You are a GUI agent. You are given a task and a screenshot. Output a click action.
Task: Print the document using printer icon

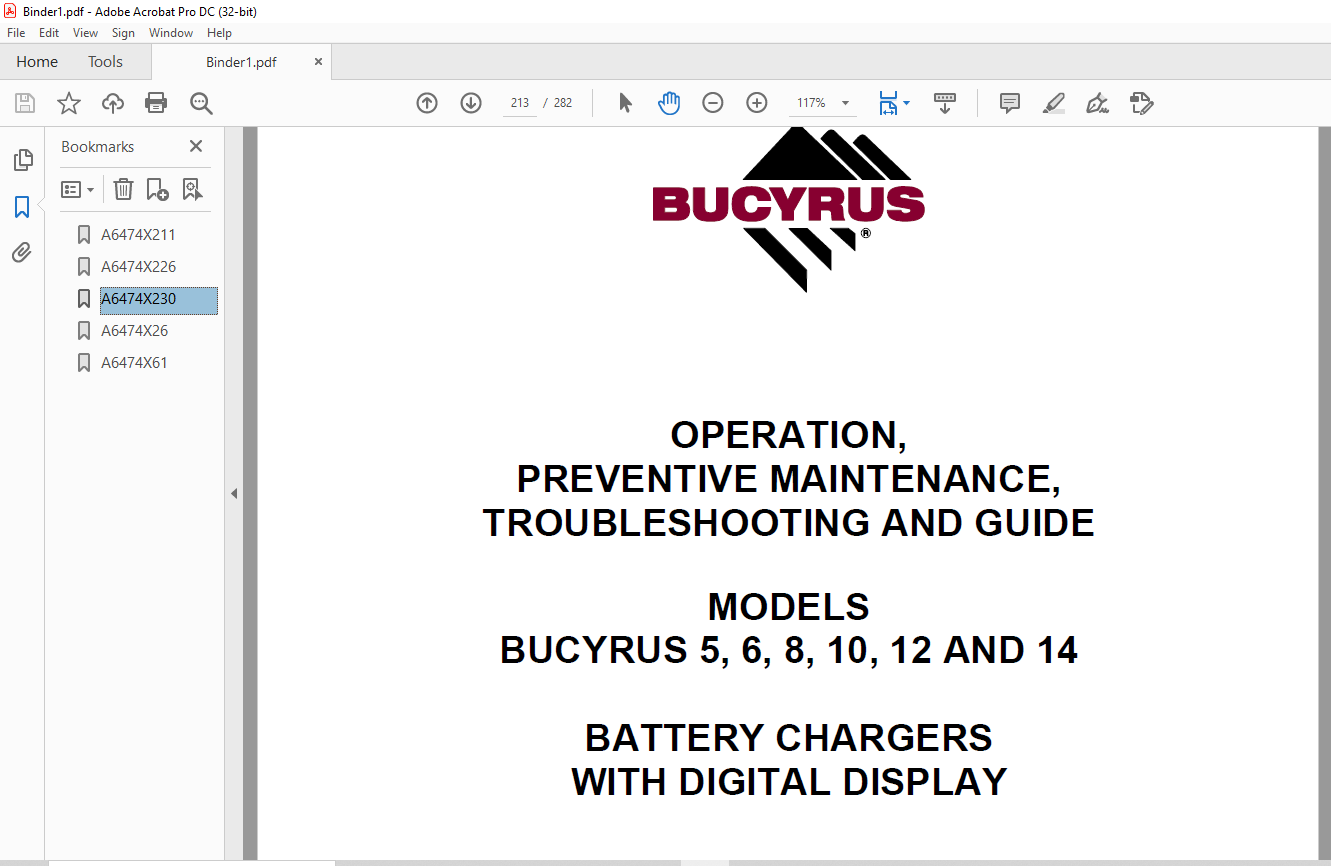(156, 103)
